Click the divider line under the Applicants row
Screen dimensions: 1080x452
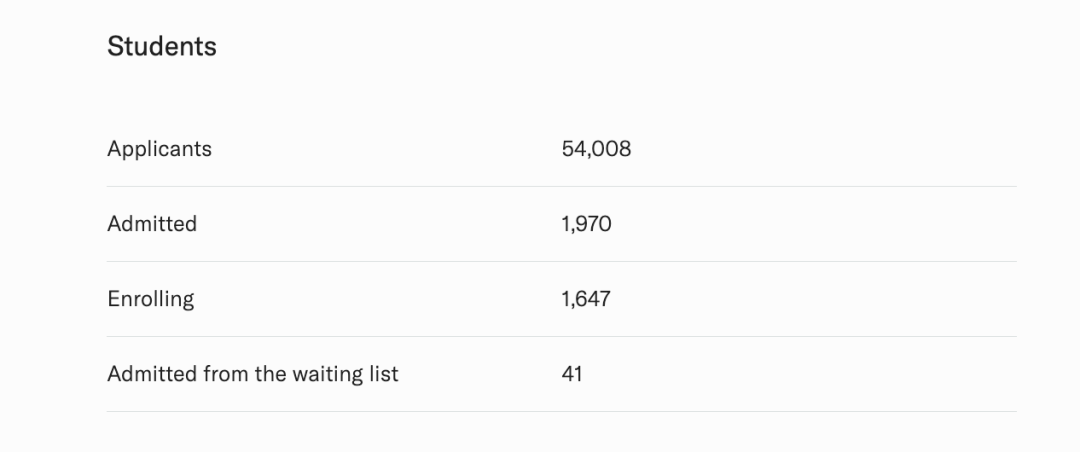click(x=561, y=186)
